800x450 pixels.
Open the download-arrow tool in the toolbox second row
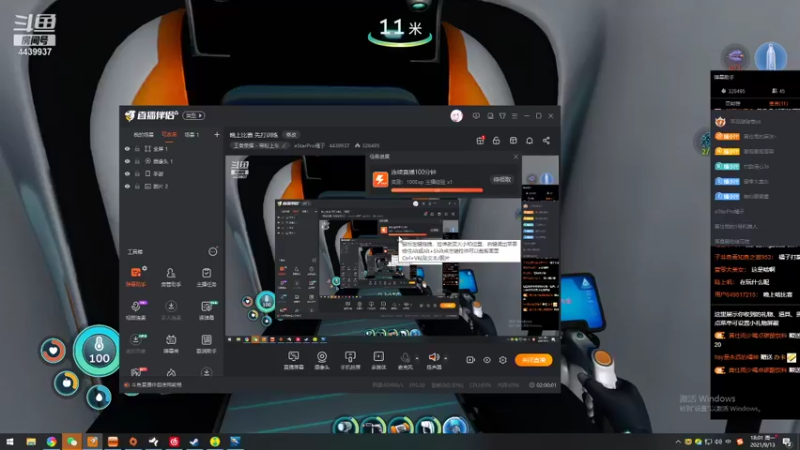pos(170,310)
